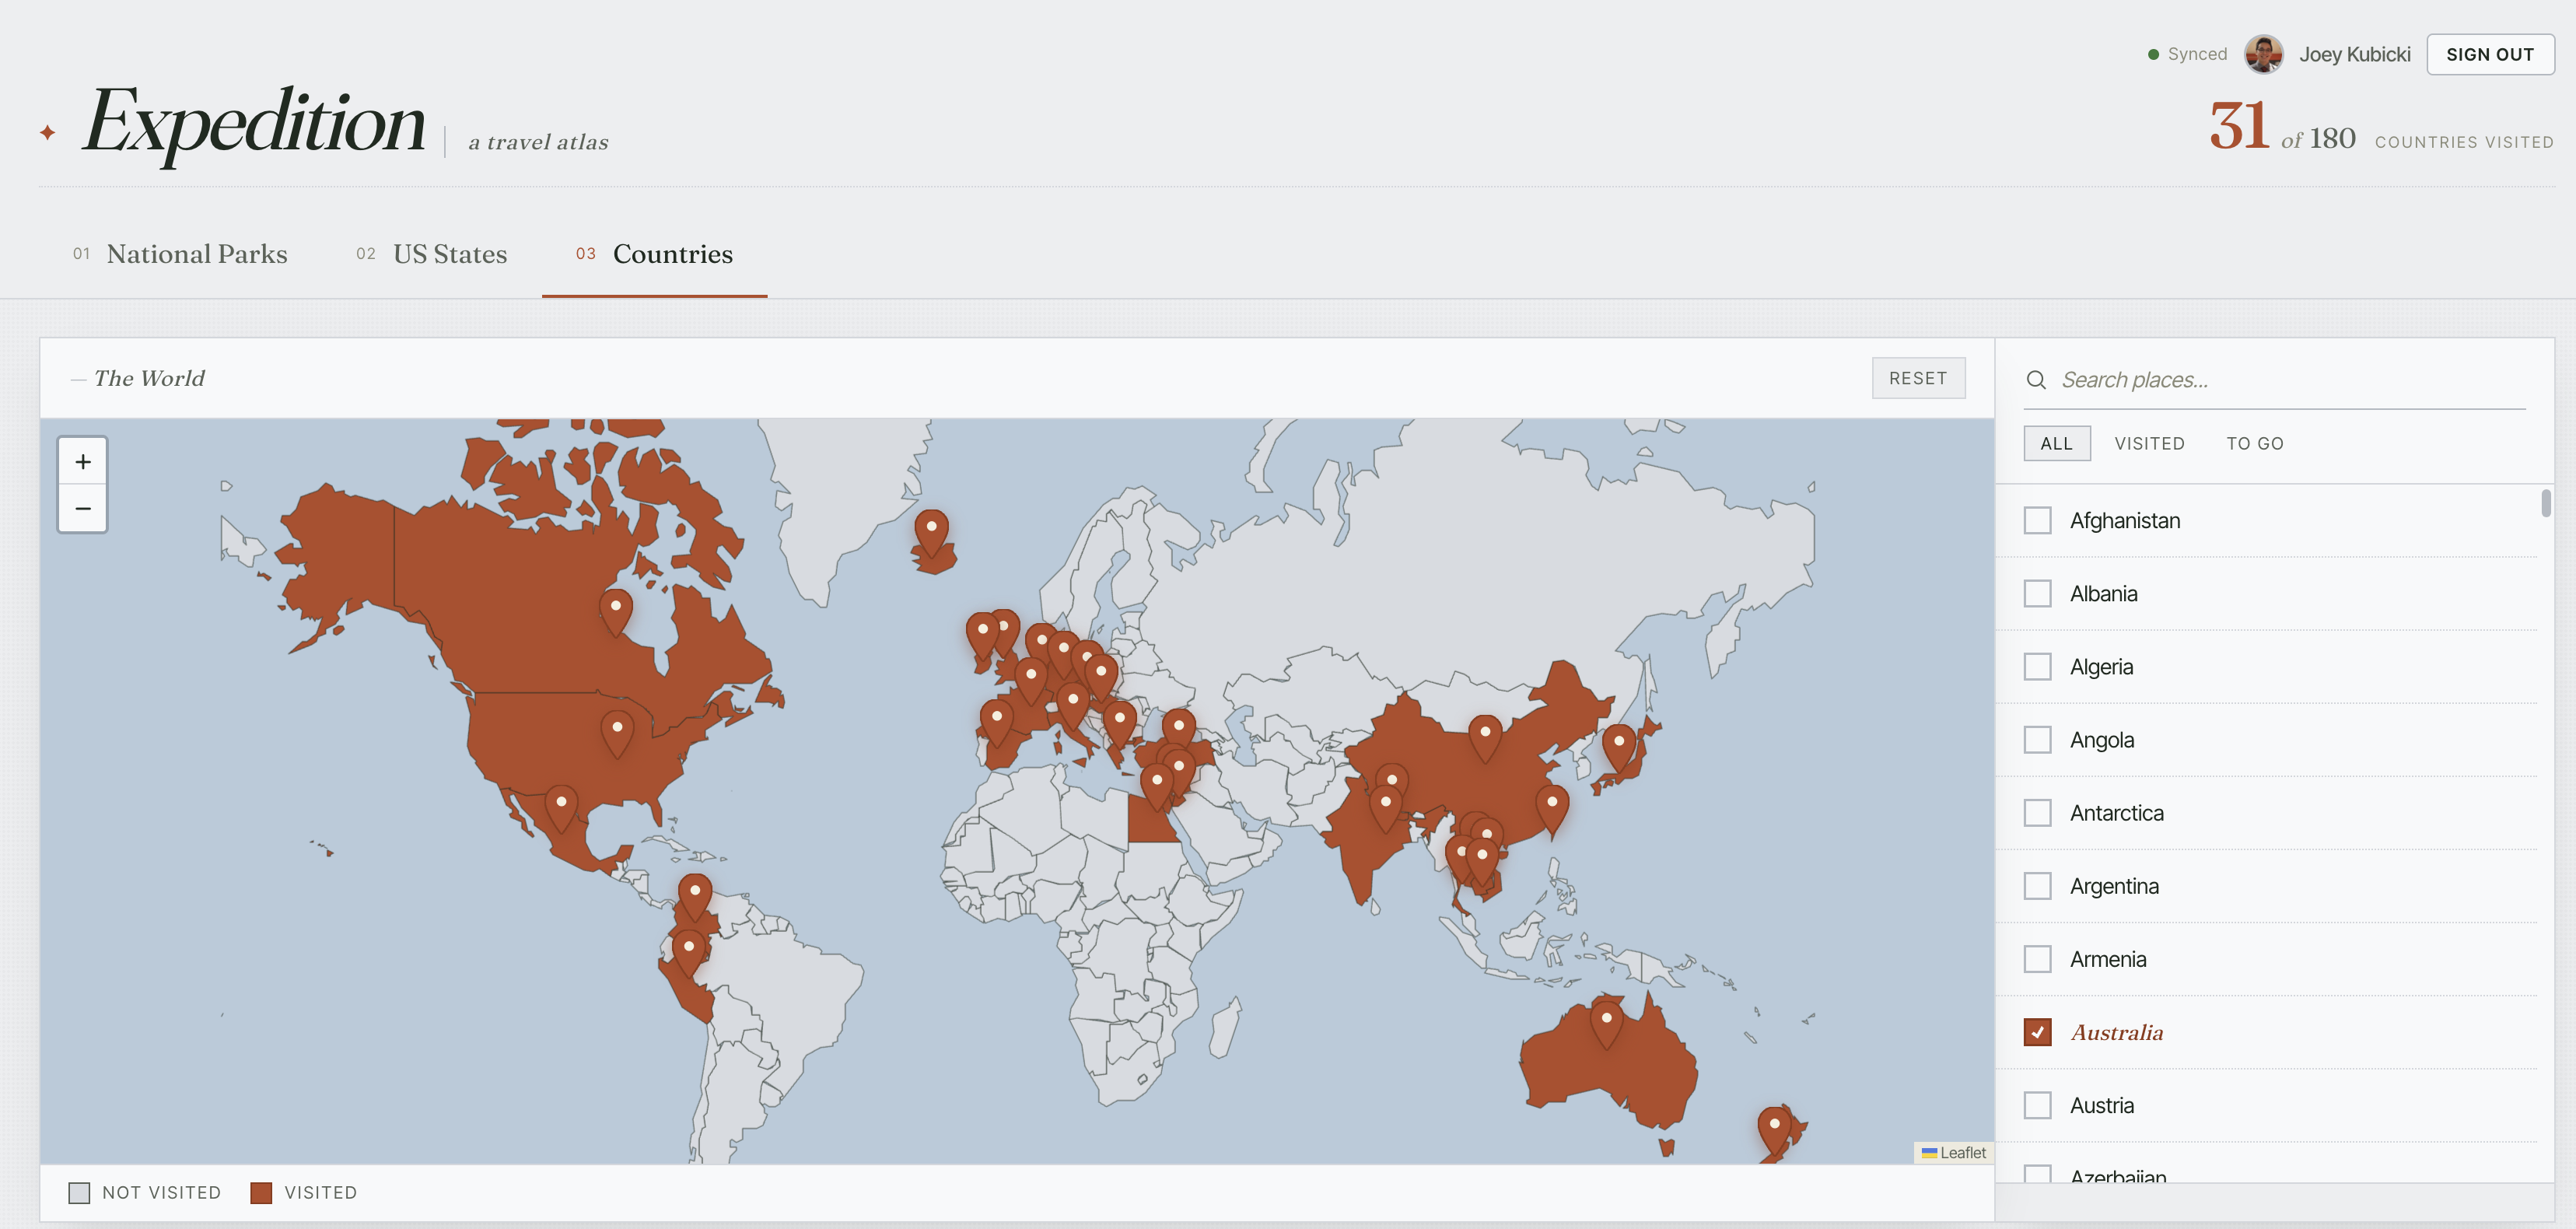Viewport: 2576px width, 1229px height.
Task: Switch to the US States tab
Action: [x=432, y=254]
